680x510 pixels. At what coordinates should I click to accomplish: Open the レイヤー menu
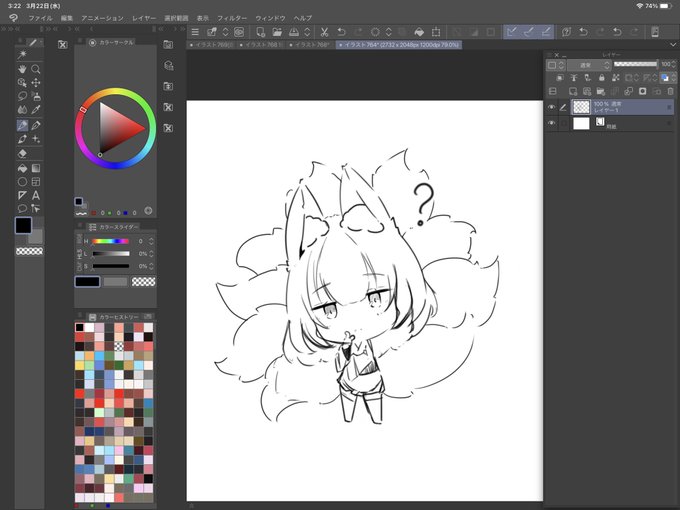point(144,18)
